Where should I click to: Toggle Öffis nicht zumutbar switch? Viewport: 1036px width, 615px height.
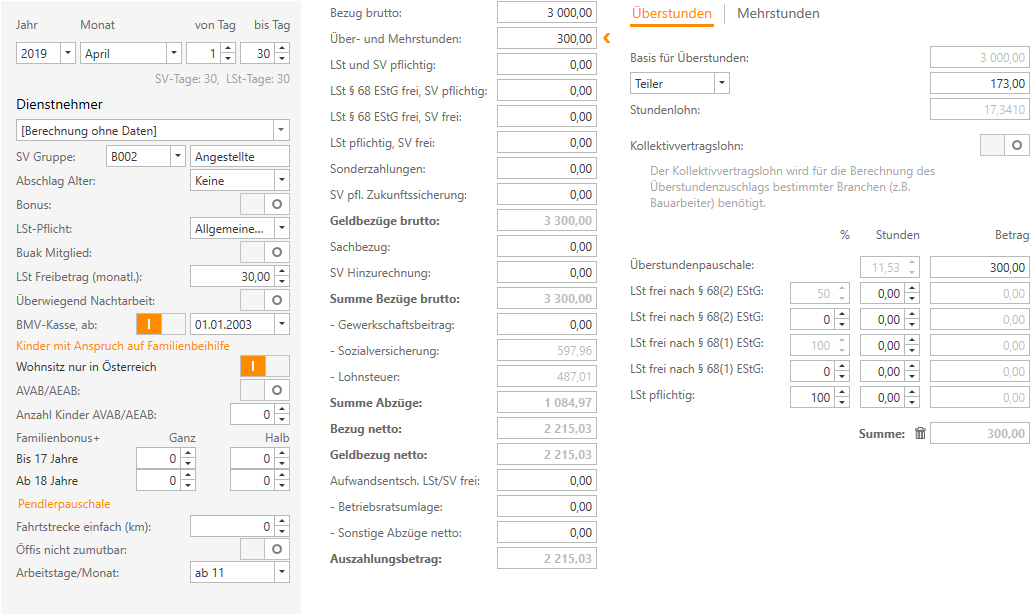coord(265,549)
